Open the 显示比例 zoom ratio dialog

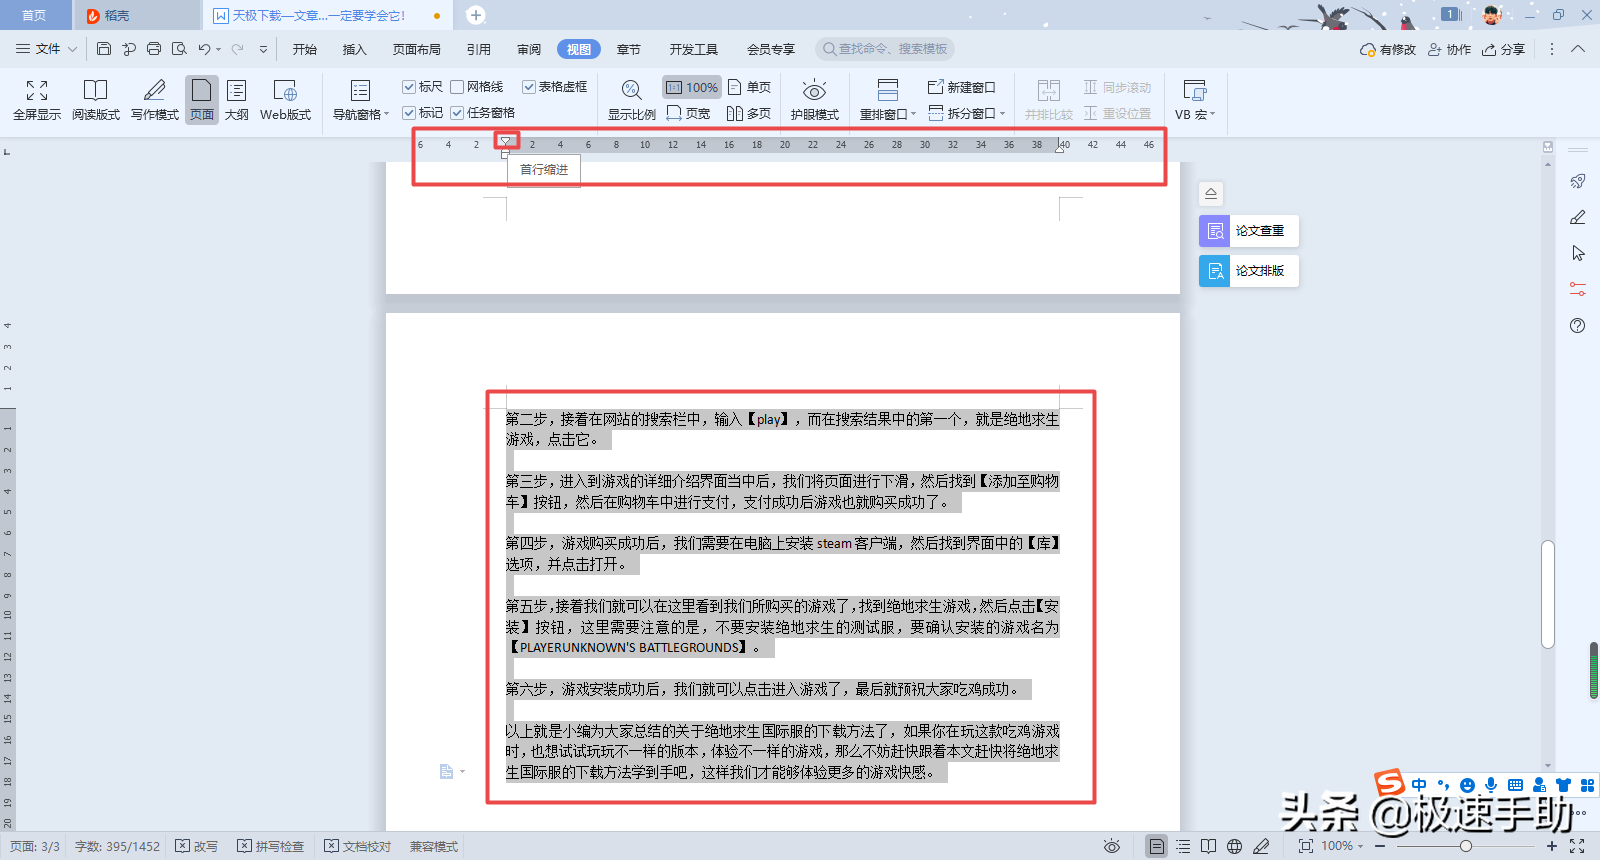pyautogui.click(x=632, y=100)
